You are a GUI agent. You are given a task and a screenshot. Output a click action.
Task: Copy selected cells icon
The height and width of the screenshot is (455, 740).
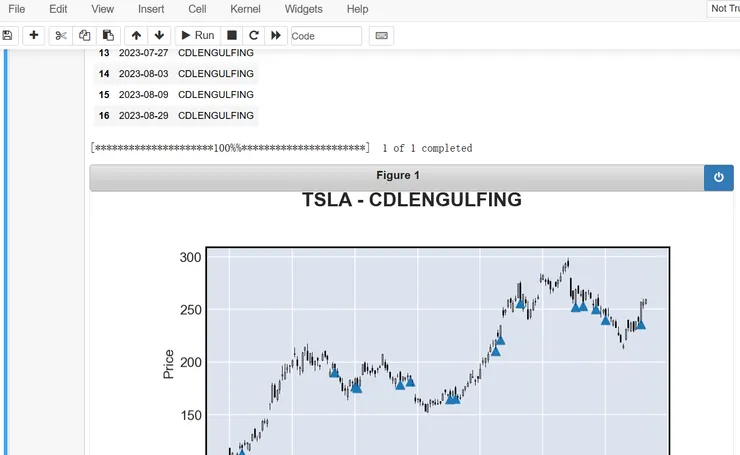[84, 35]
